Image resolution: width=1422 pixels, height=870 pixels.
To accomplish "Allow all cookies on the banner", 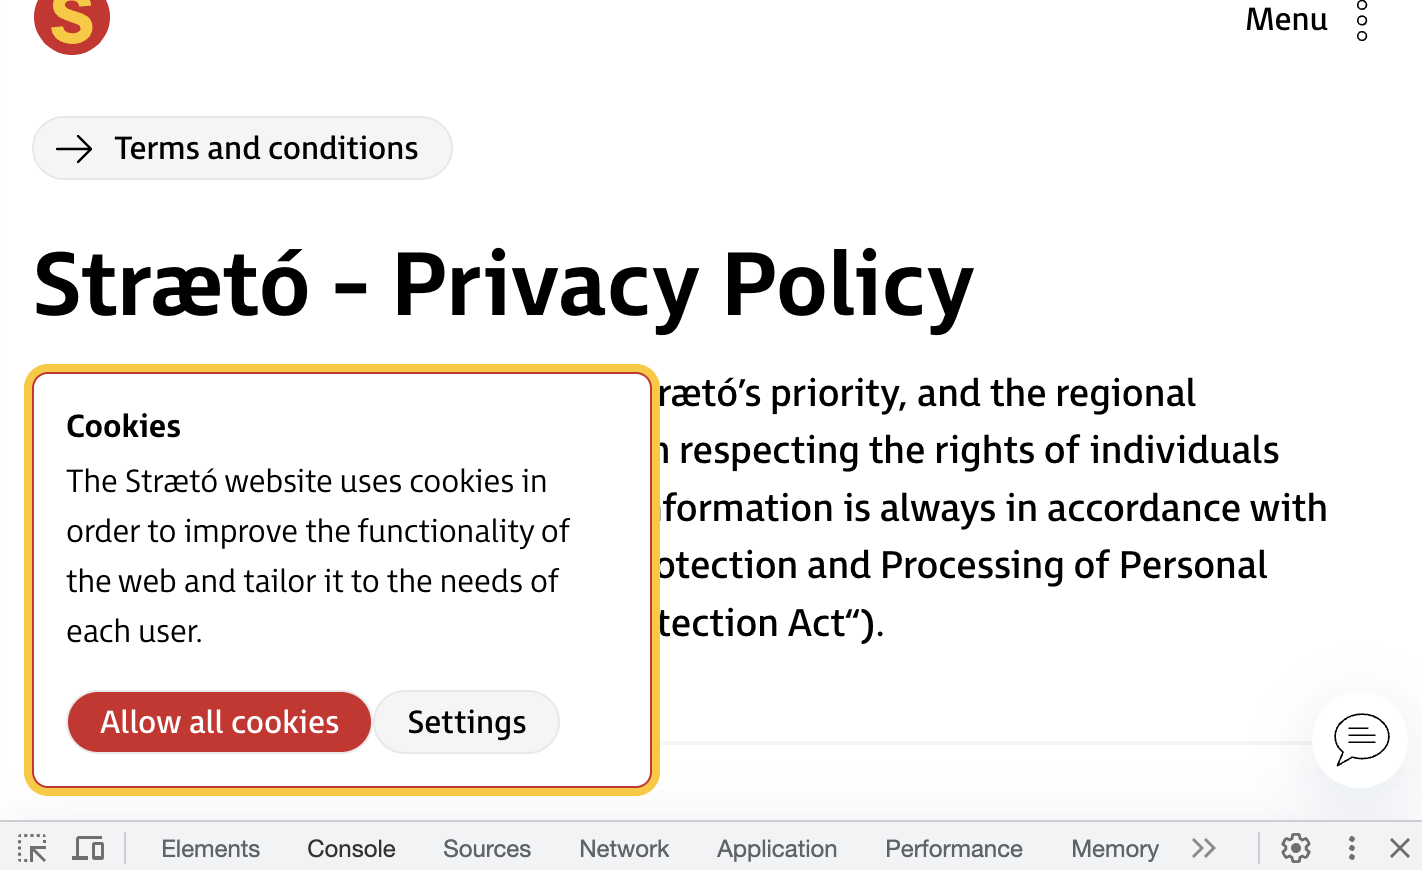I will (218, 721).
